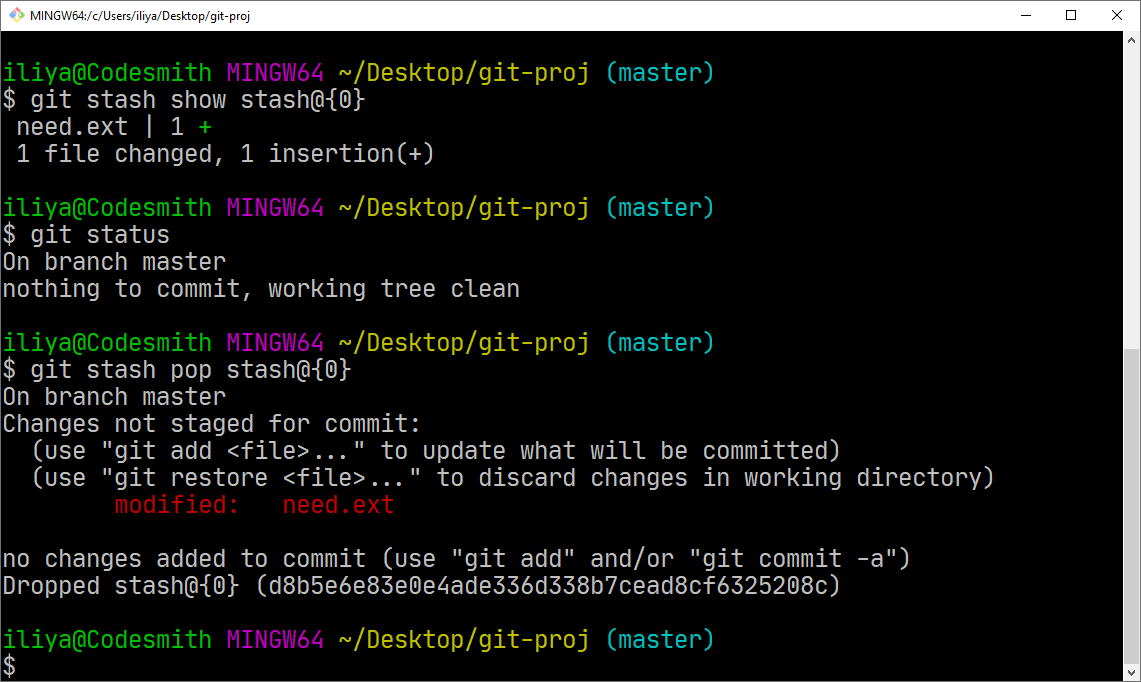The width and height of the screenshot is (1141, 682).
Task: Click the '1 file changed, 1 insertion(+)' line
Action: (x=225, y=154)
